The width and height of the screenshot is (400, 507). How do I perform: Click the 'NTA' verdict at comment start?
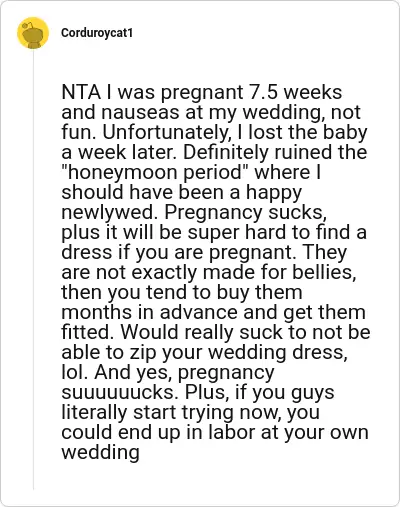click(81, 92)
